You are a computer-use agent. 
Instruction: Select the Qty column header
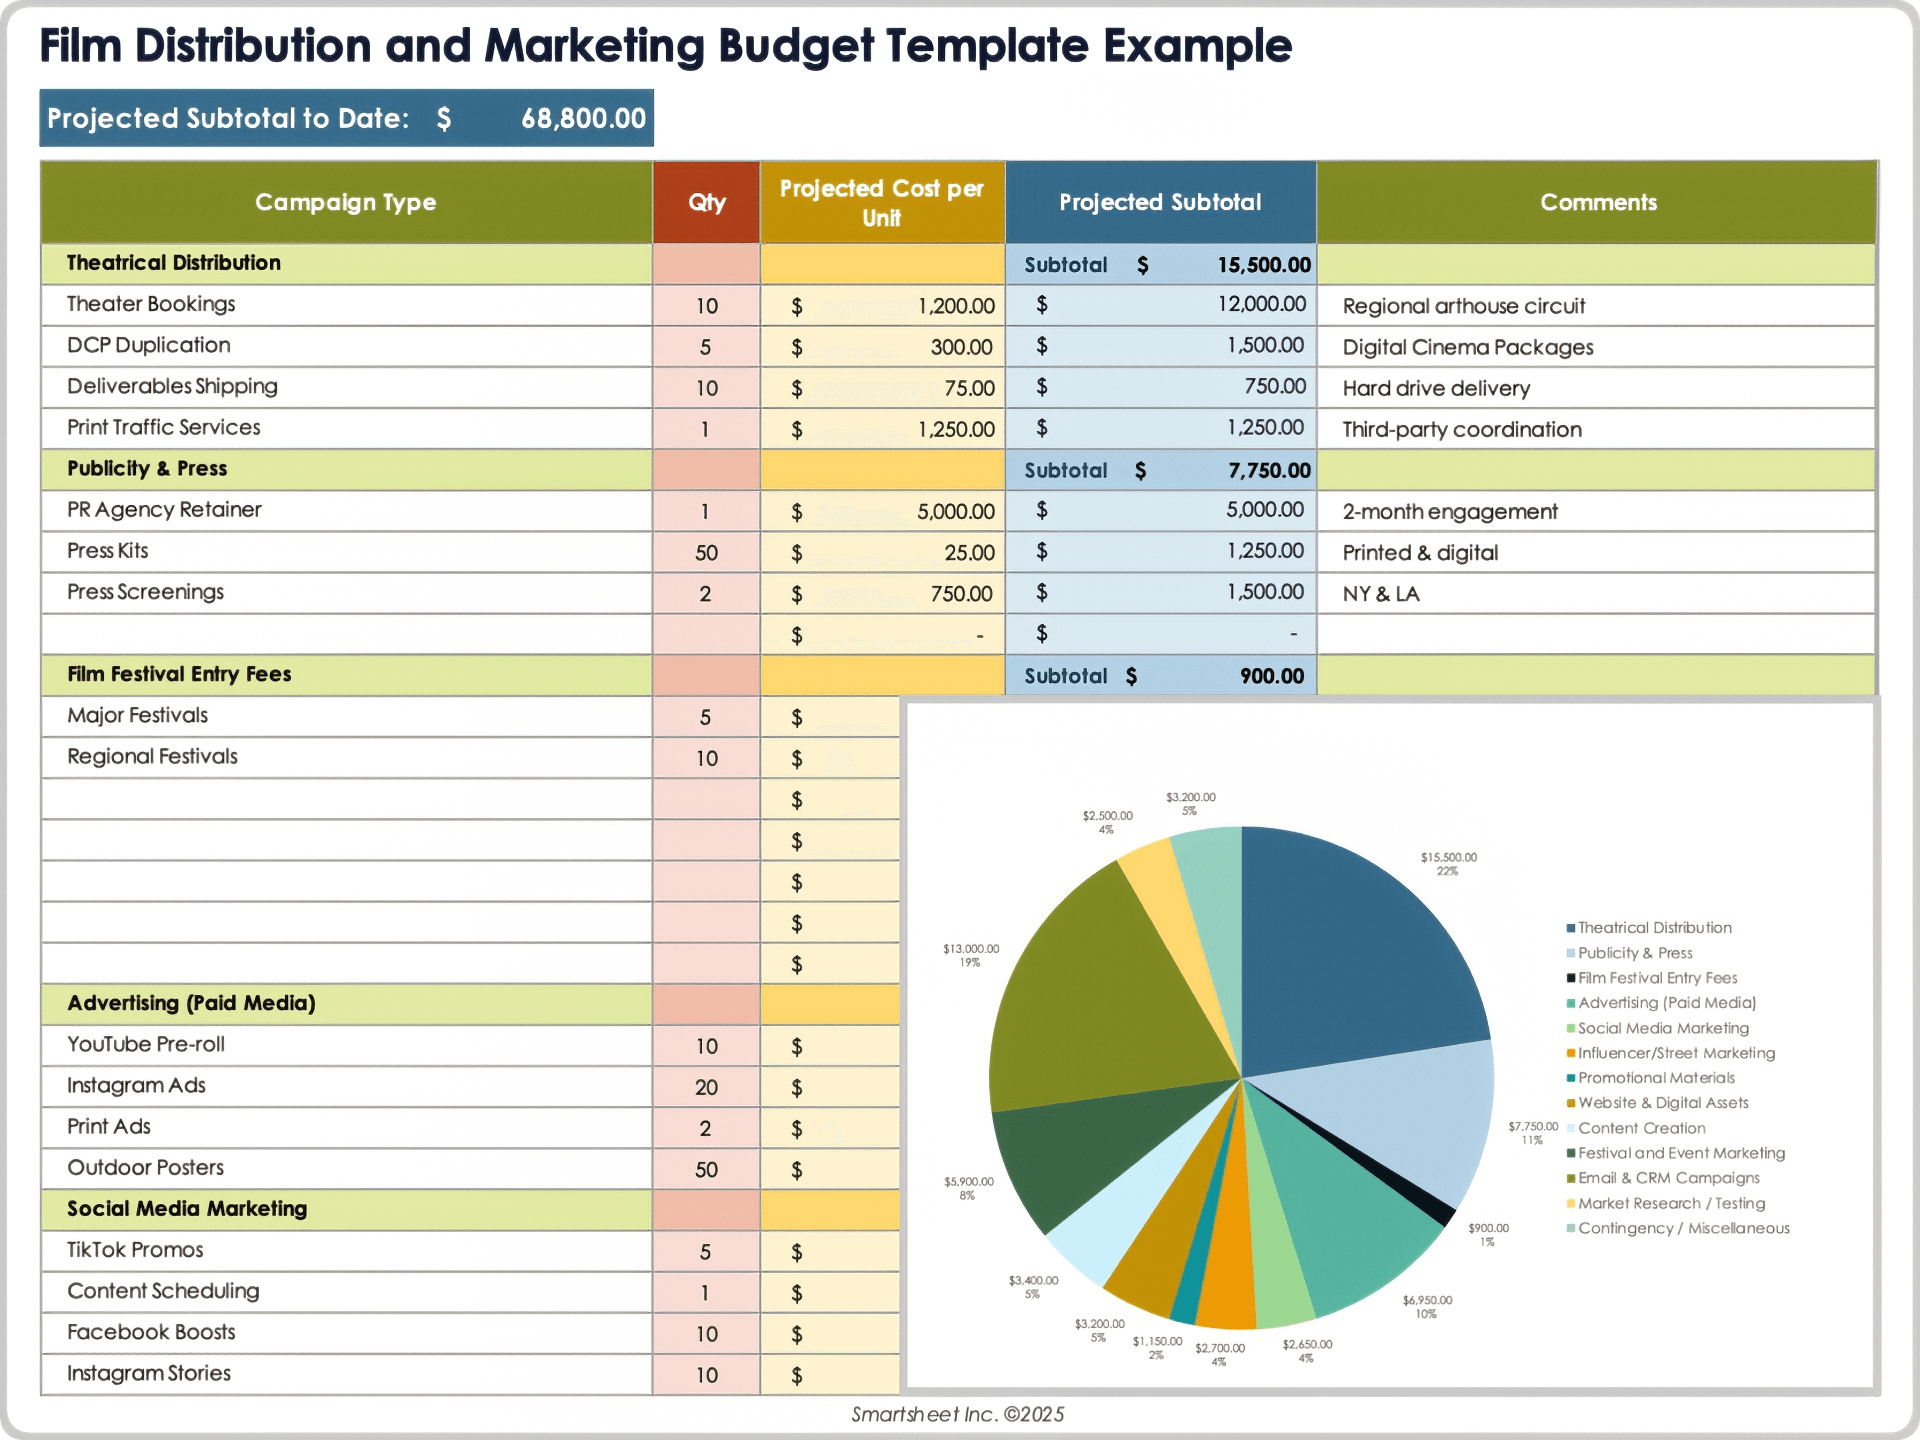(x=706, y=202)
